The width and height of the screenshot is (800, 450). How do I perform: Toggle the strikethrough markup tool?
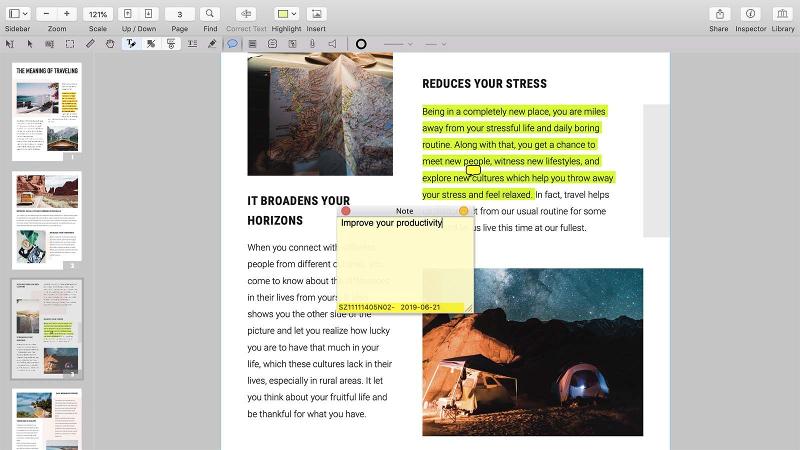tap(171, 44)
